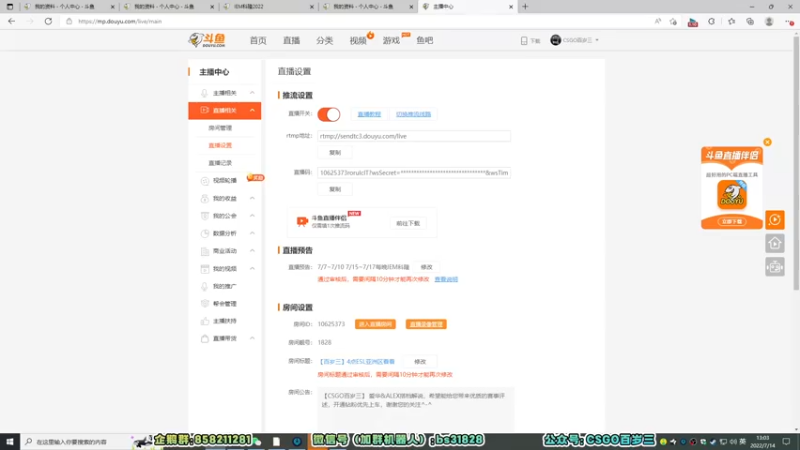Focus the rtmp地址 input field
Image resolution: width=800 pixels, height=450 pixels.
(414, 136)
